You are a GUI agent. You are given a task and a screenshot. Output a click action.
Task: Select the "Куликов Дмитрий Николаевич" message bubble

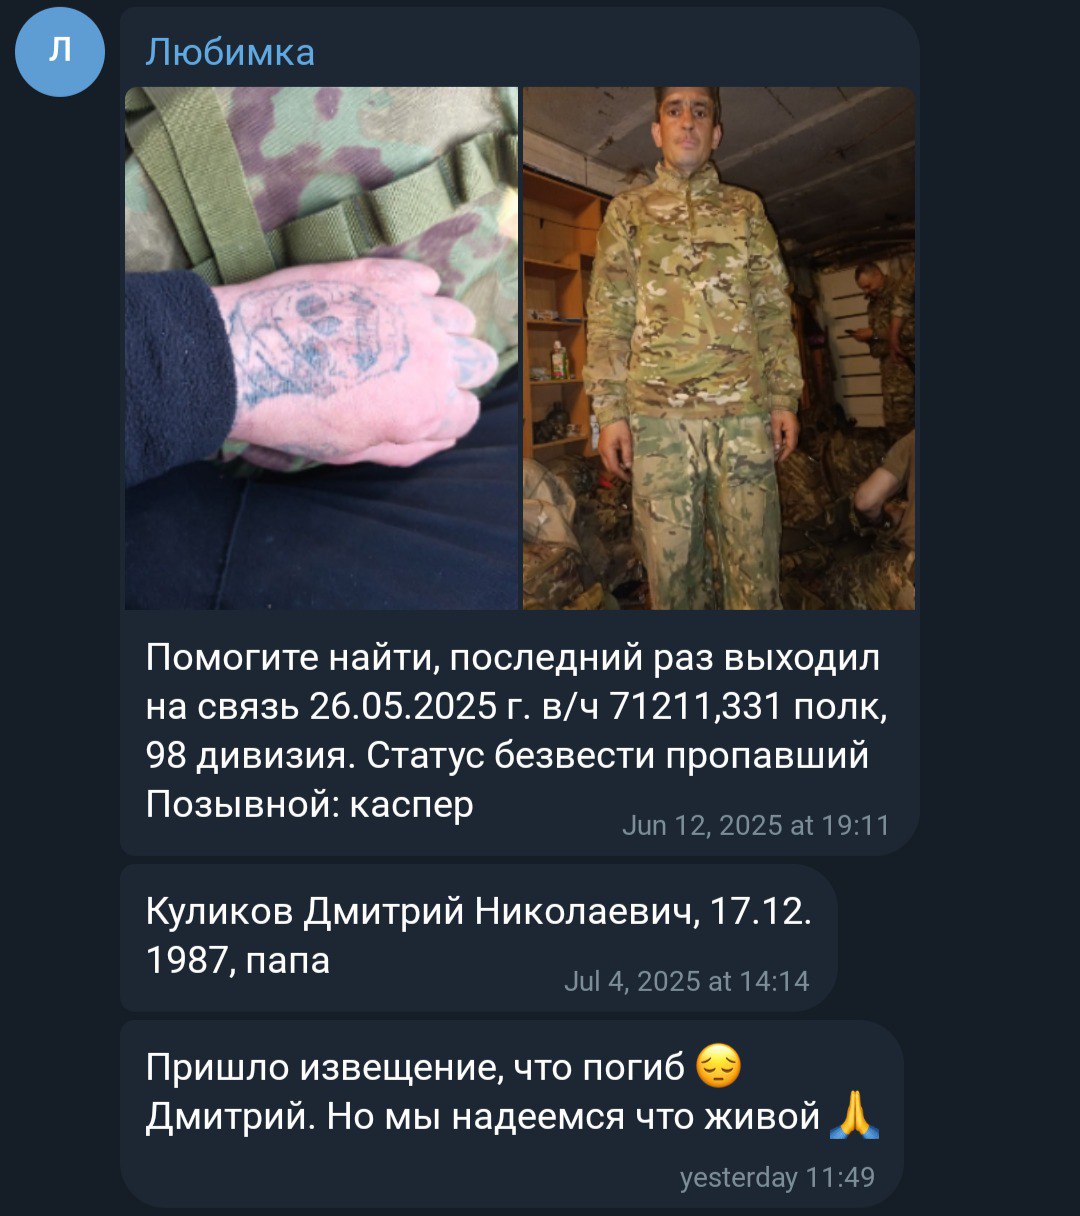click(478, 937)
